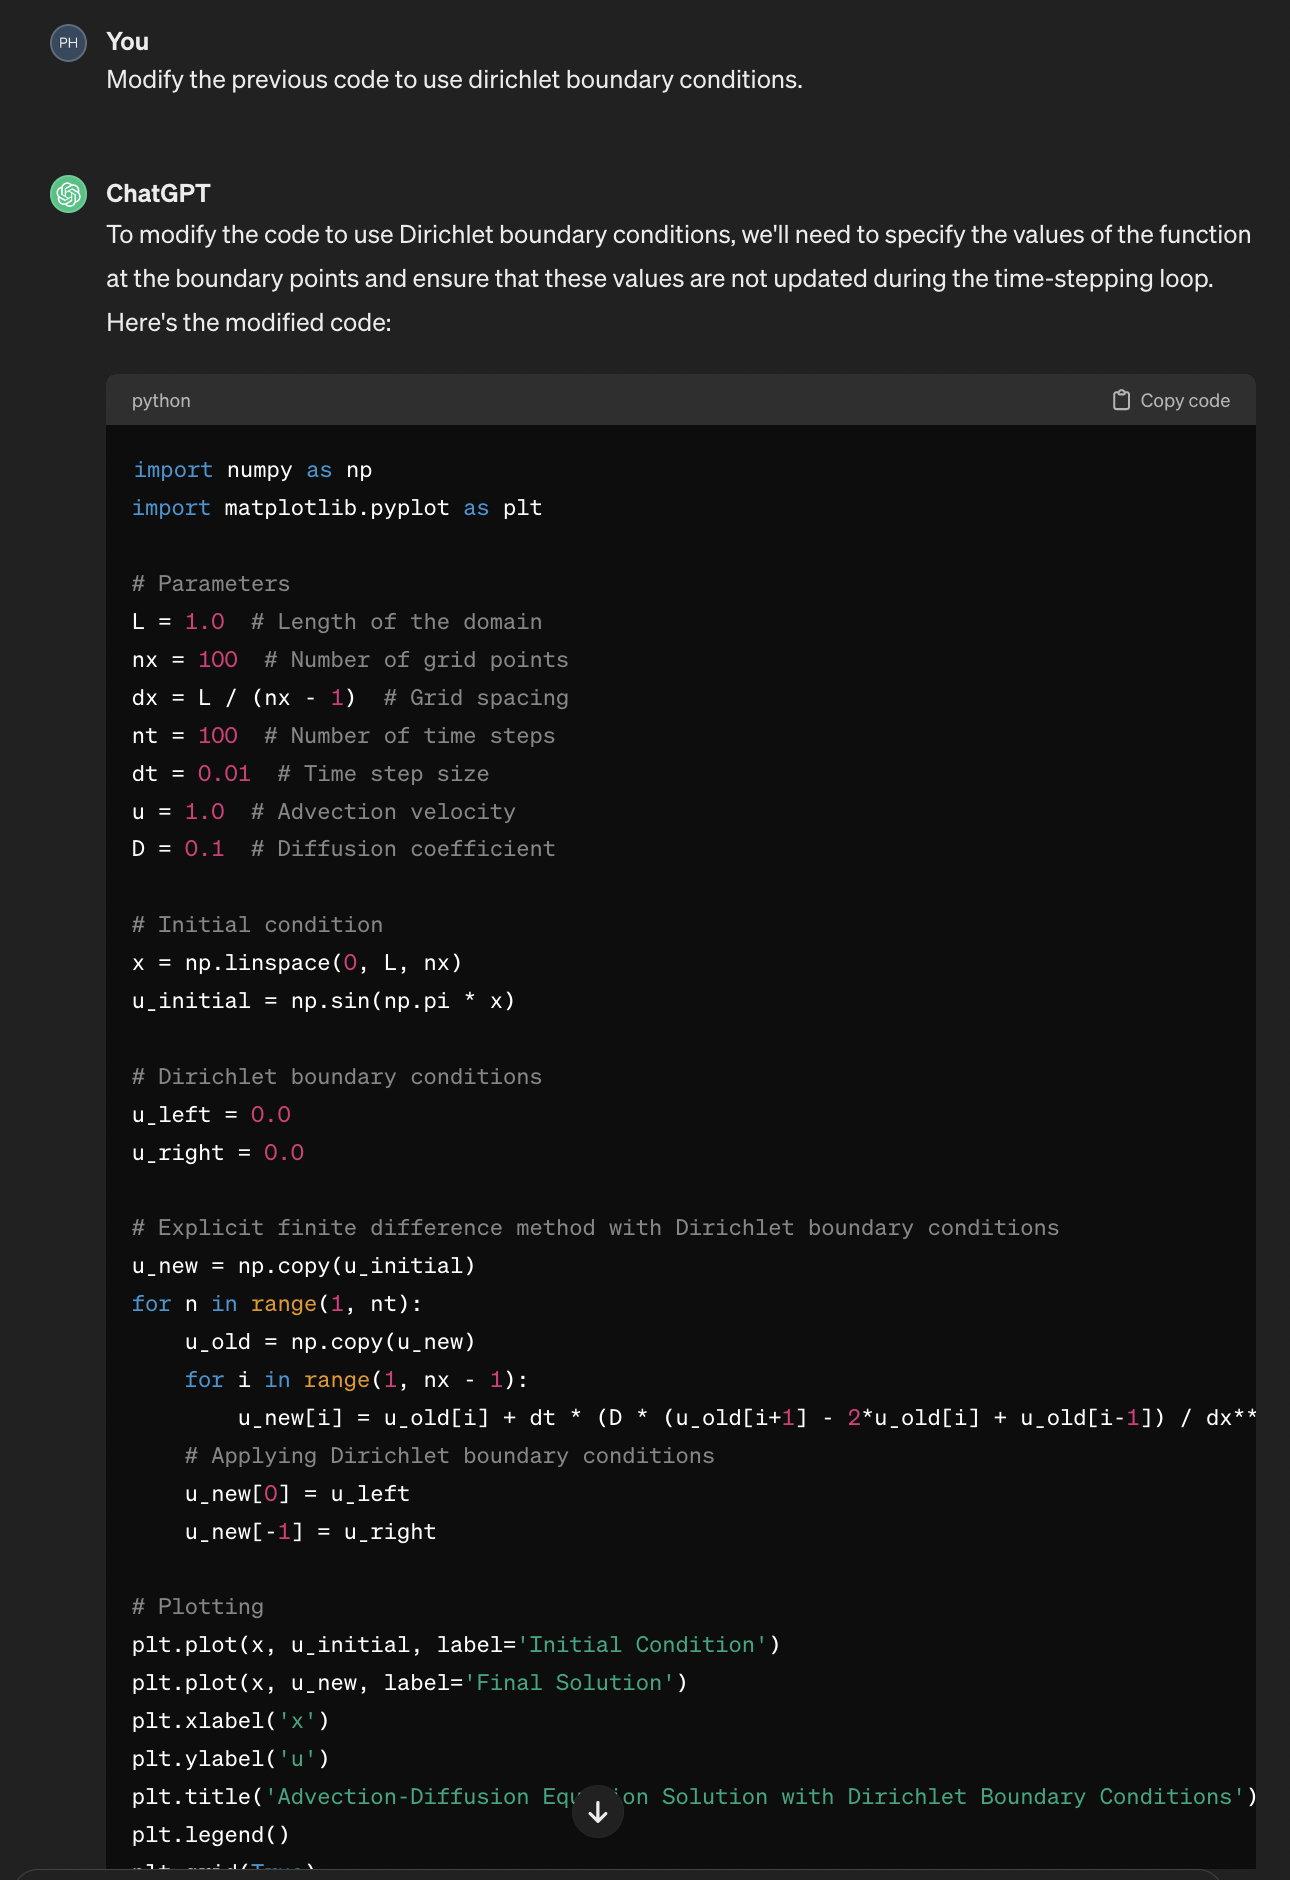Click the line 'import numpy as np'

click(x=252, y=470)
